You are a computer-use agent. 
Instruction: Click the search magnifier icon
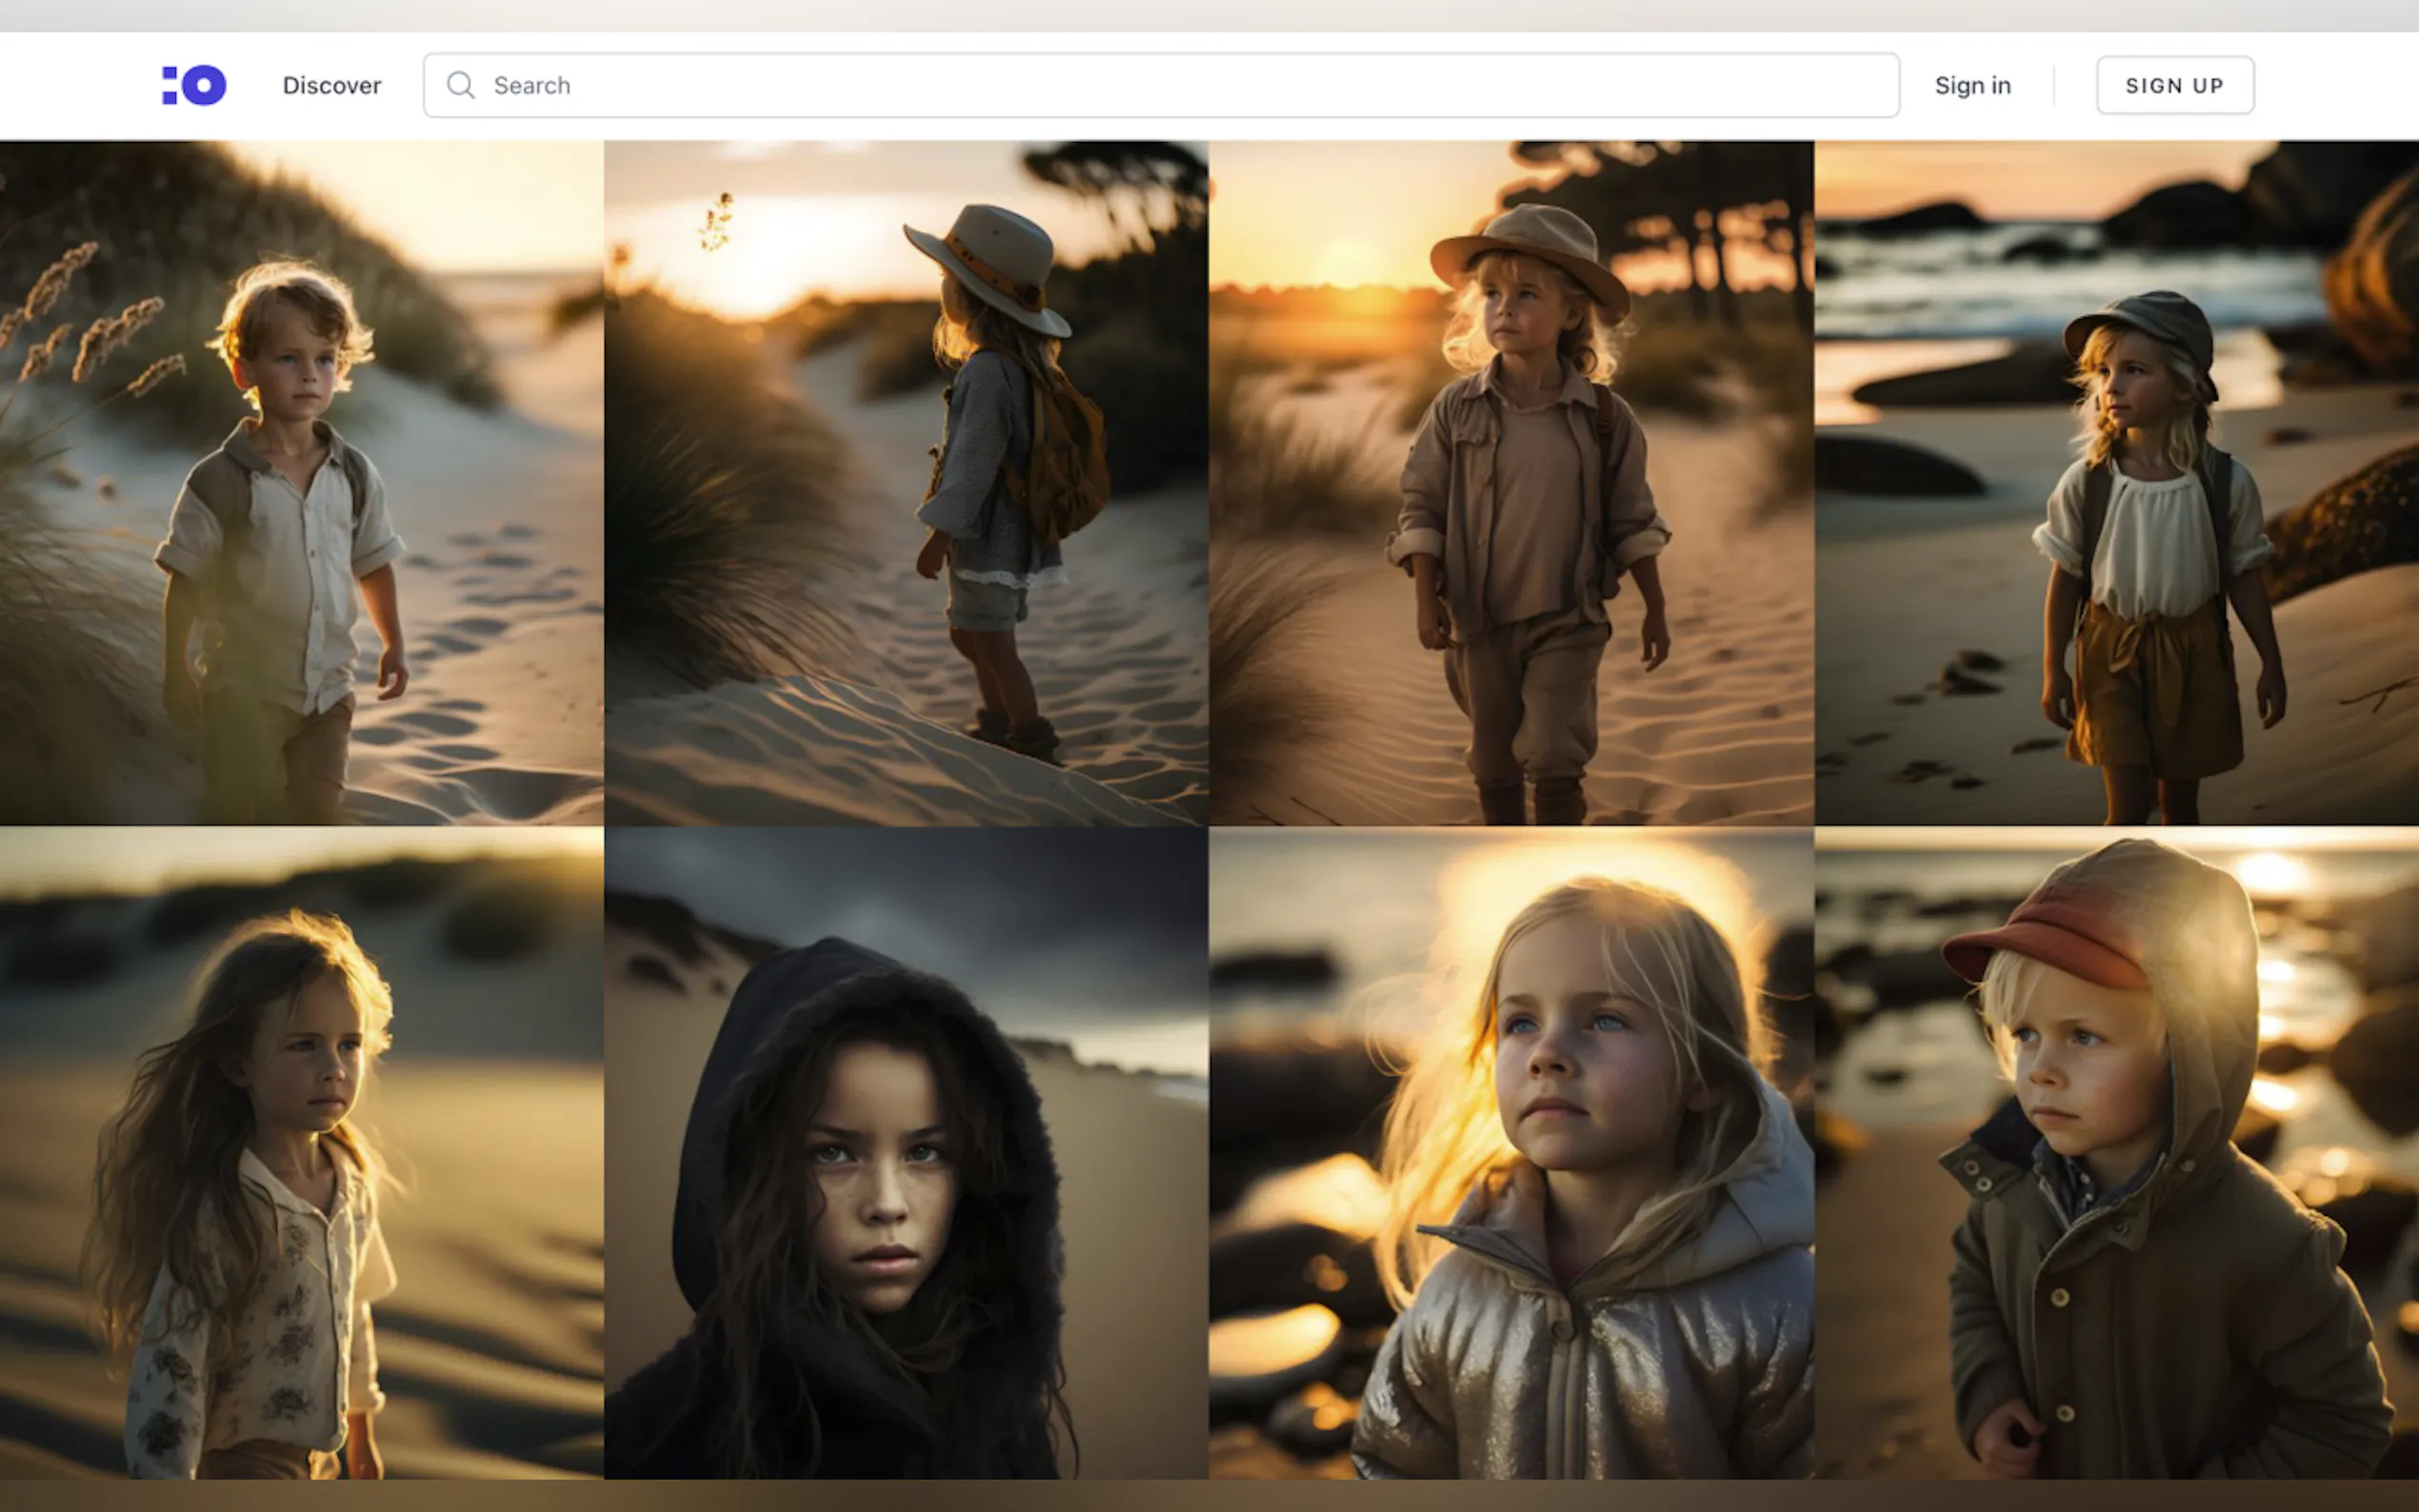point(460,85)
